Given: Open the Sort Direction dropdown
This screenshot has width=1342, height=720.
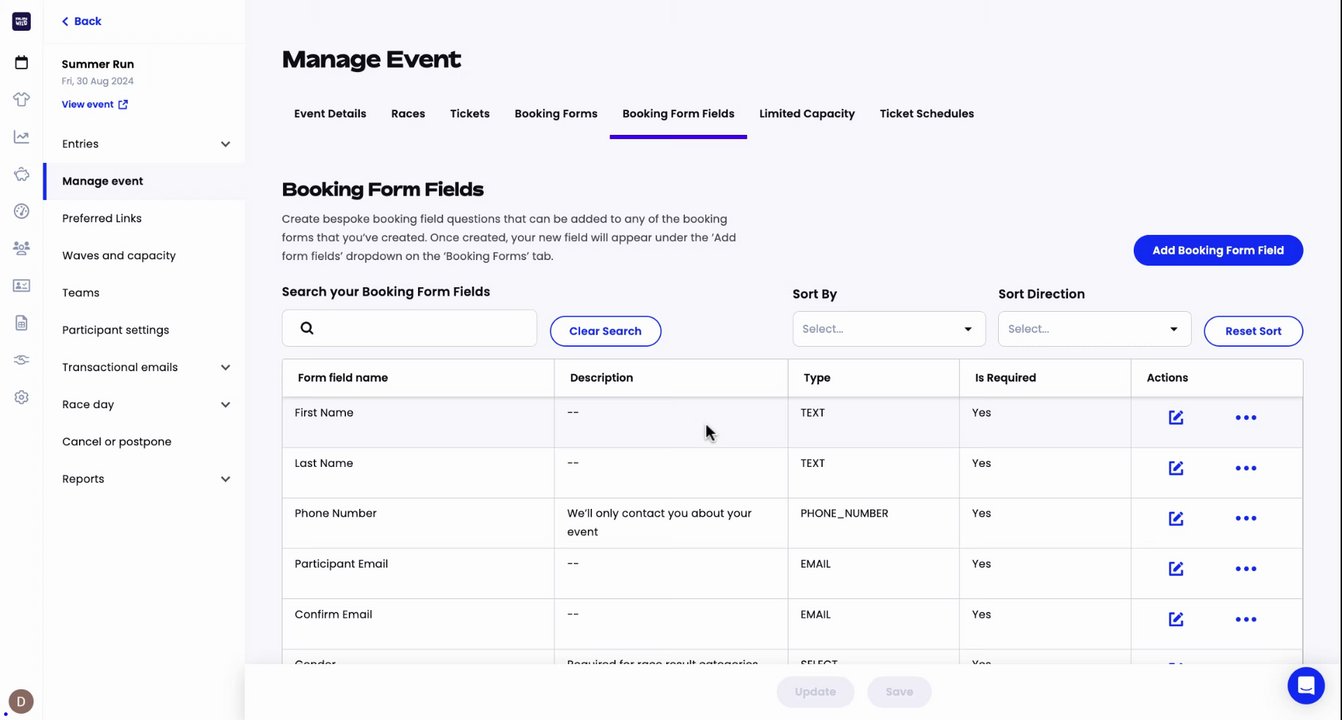Looking at the screenshot, I should click(x=1094, y=329).
